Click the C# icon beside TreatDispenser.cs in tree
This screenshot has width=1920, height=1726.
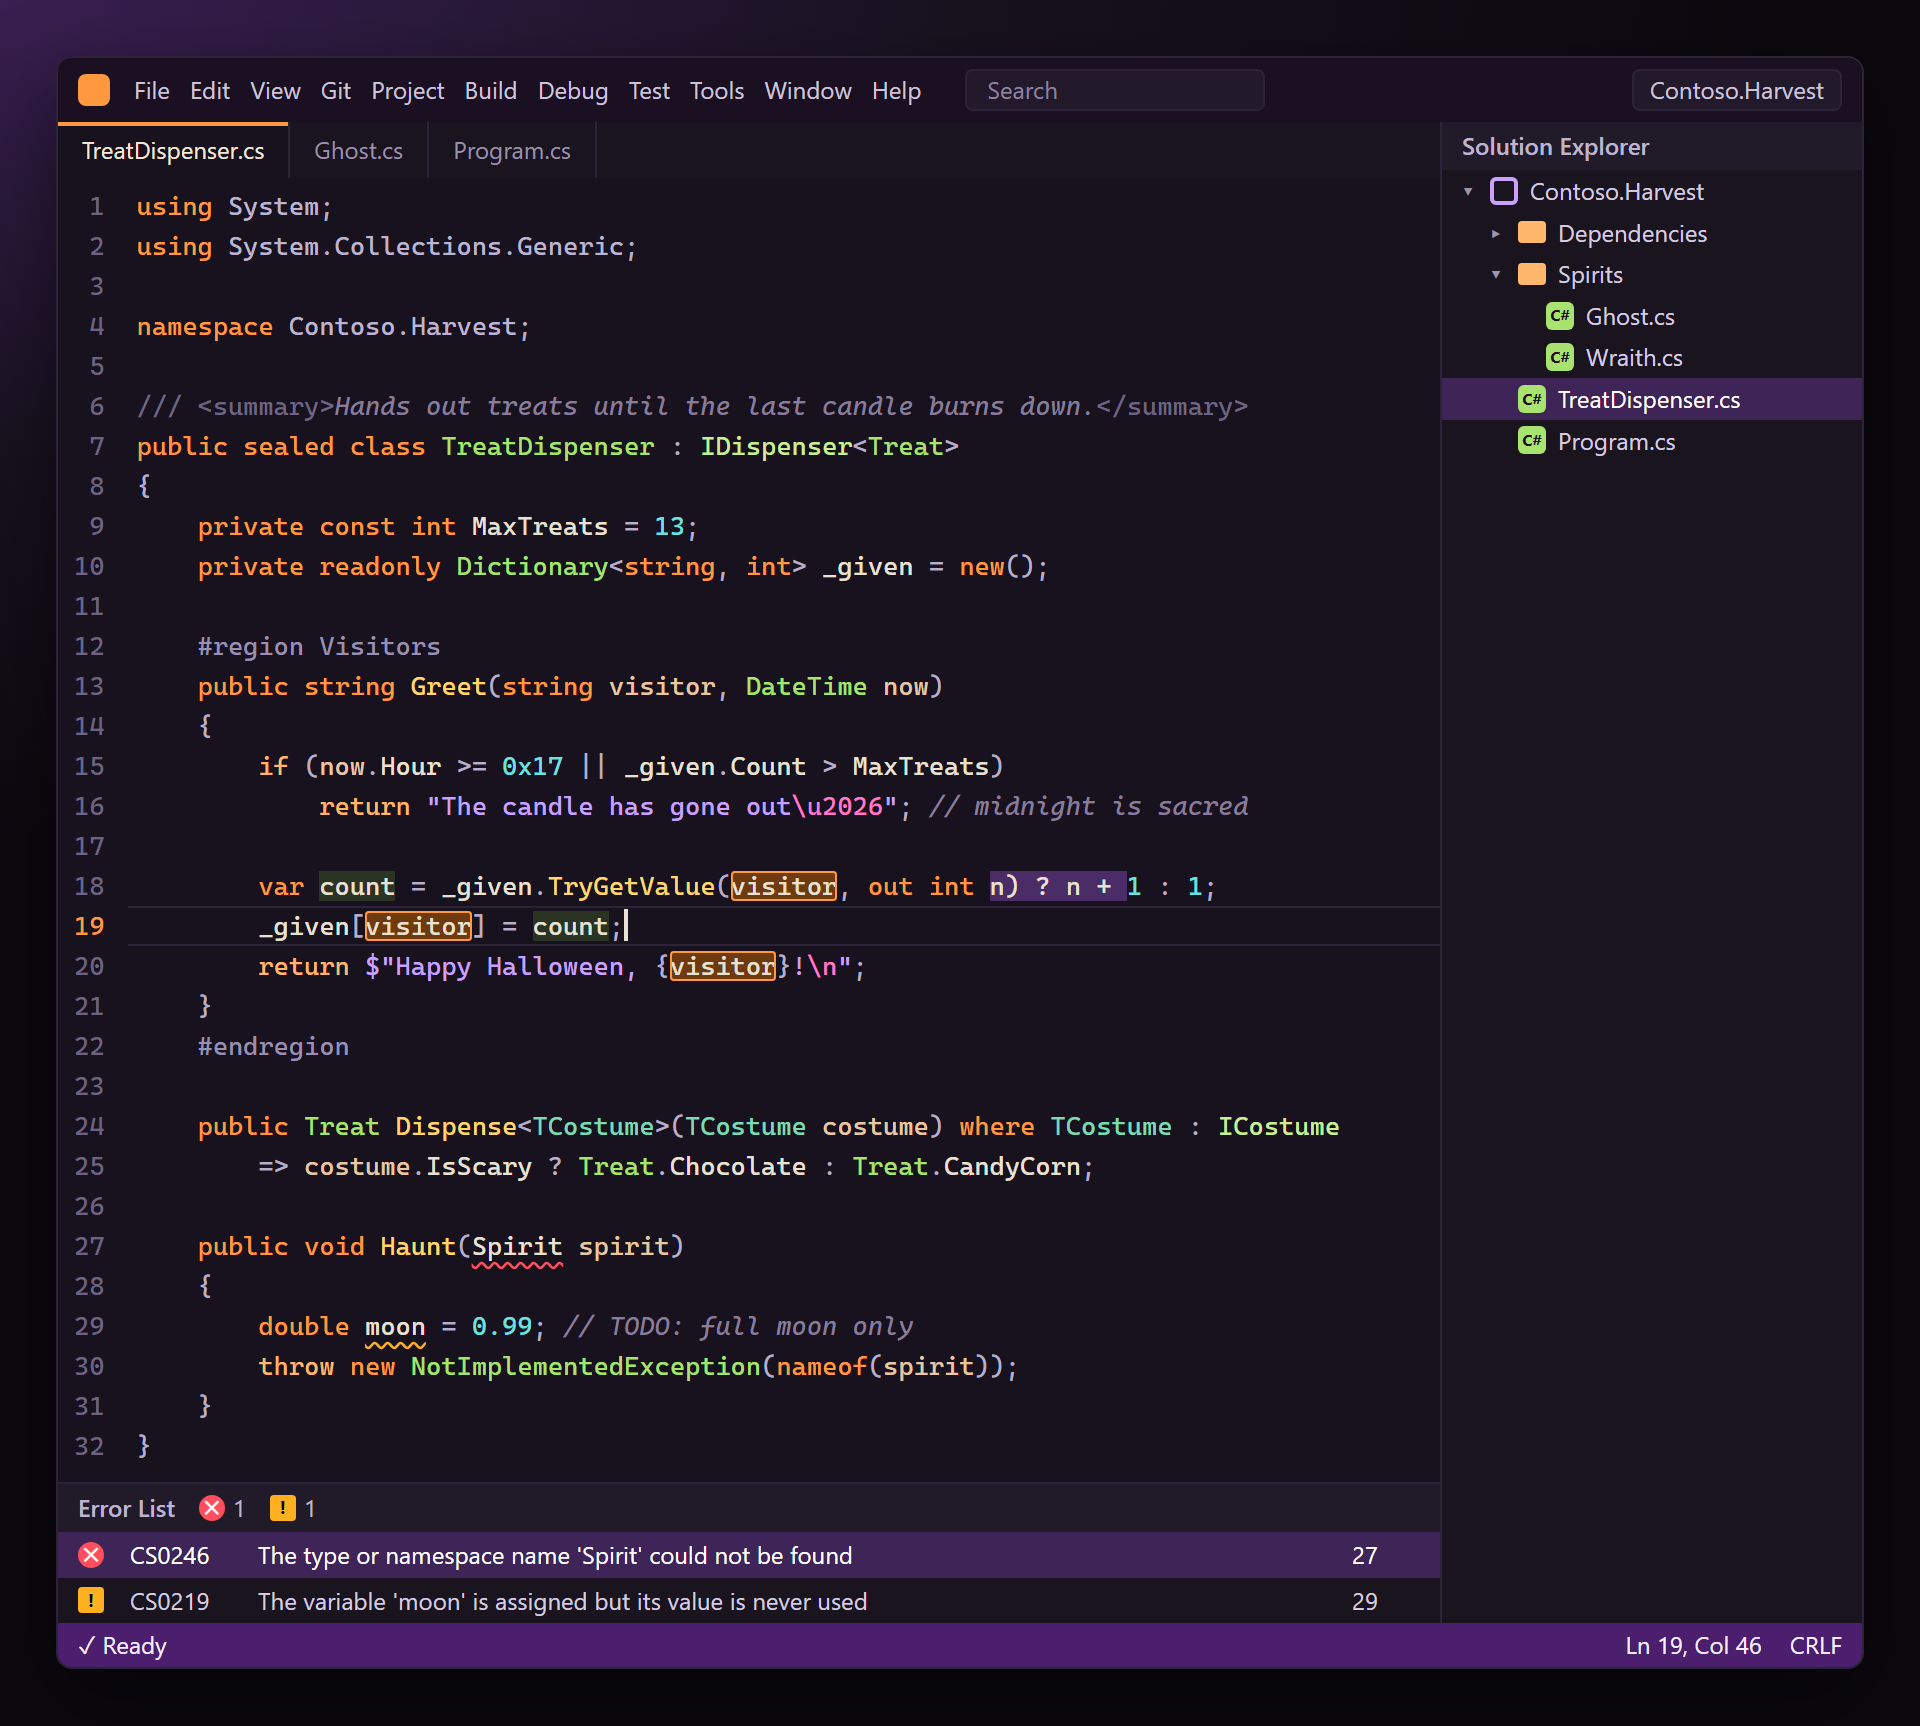(x=1531, y=399)
